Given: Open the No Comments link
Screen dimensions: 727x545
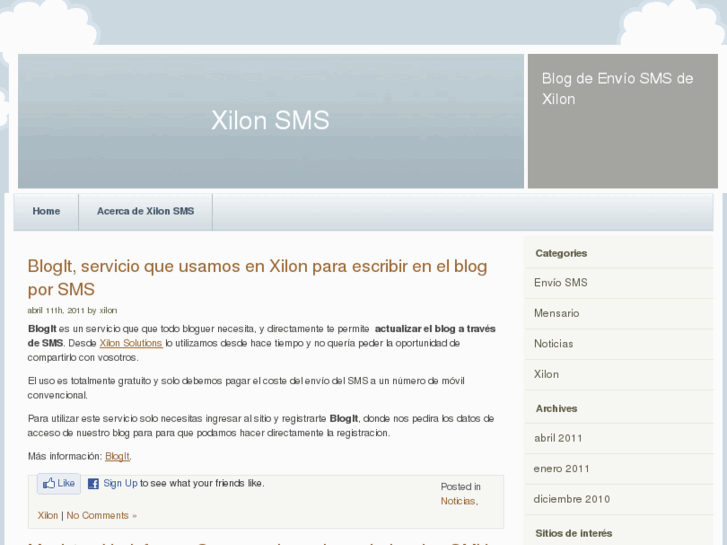Looking at the screenshot, I should pos(102,515).
